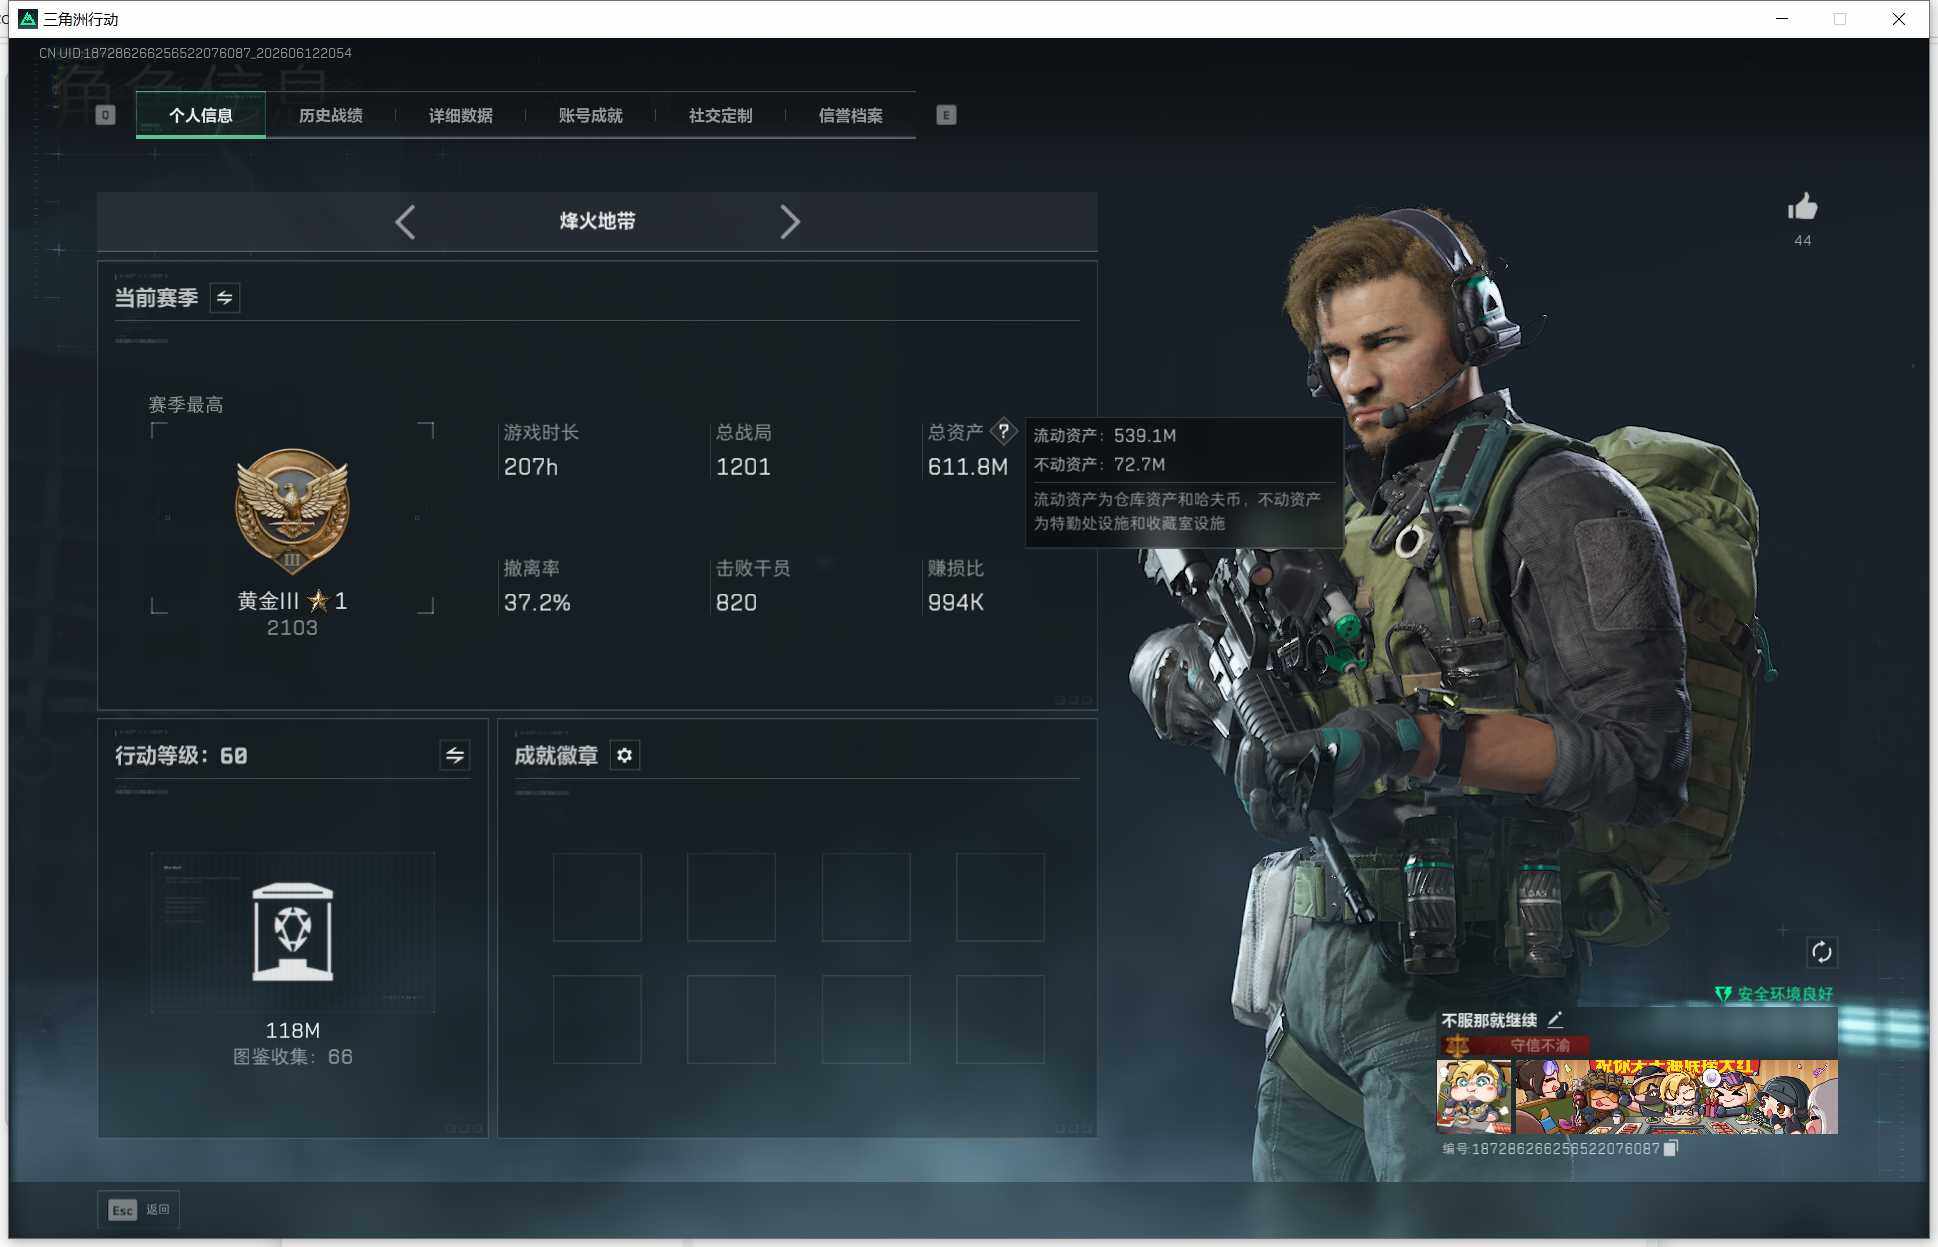This screenshot has height=1247, width=1938.
Task: Click the 撤离率 value 37.2%
Action: pos(537,603)
